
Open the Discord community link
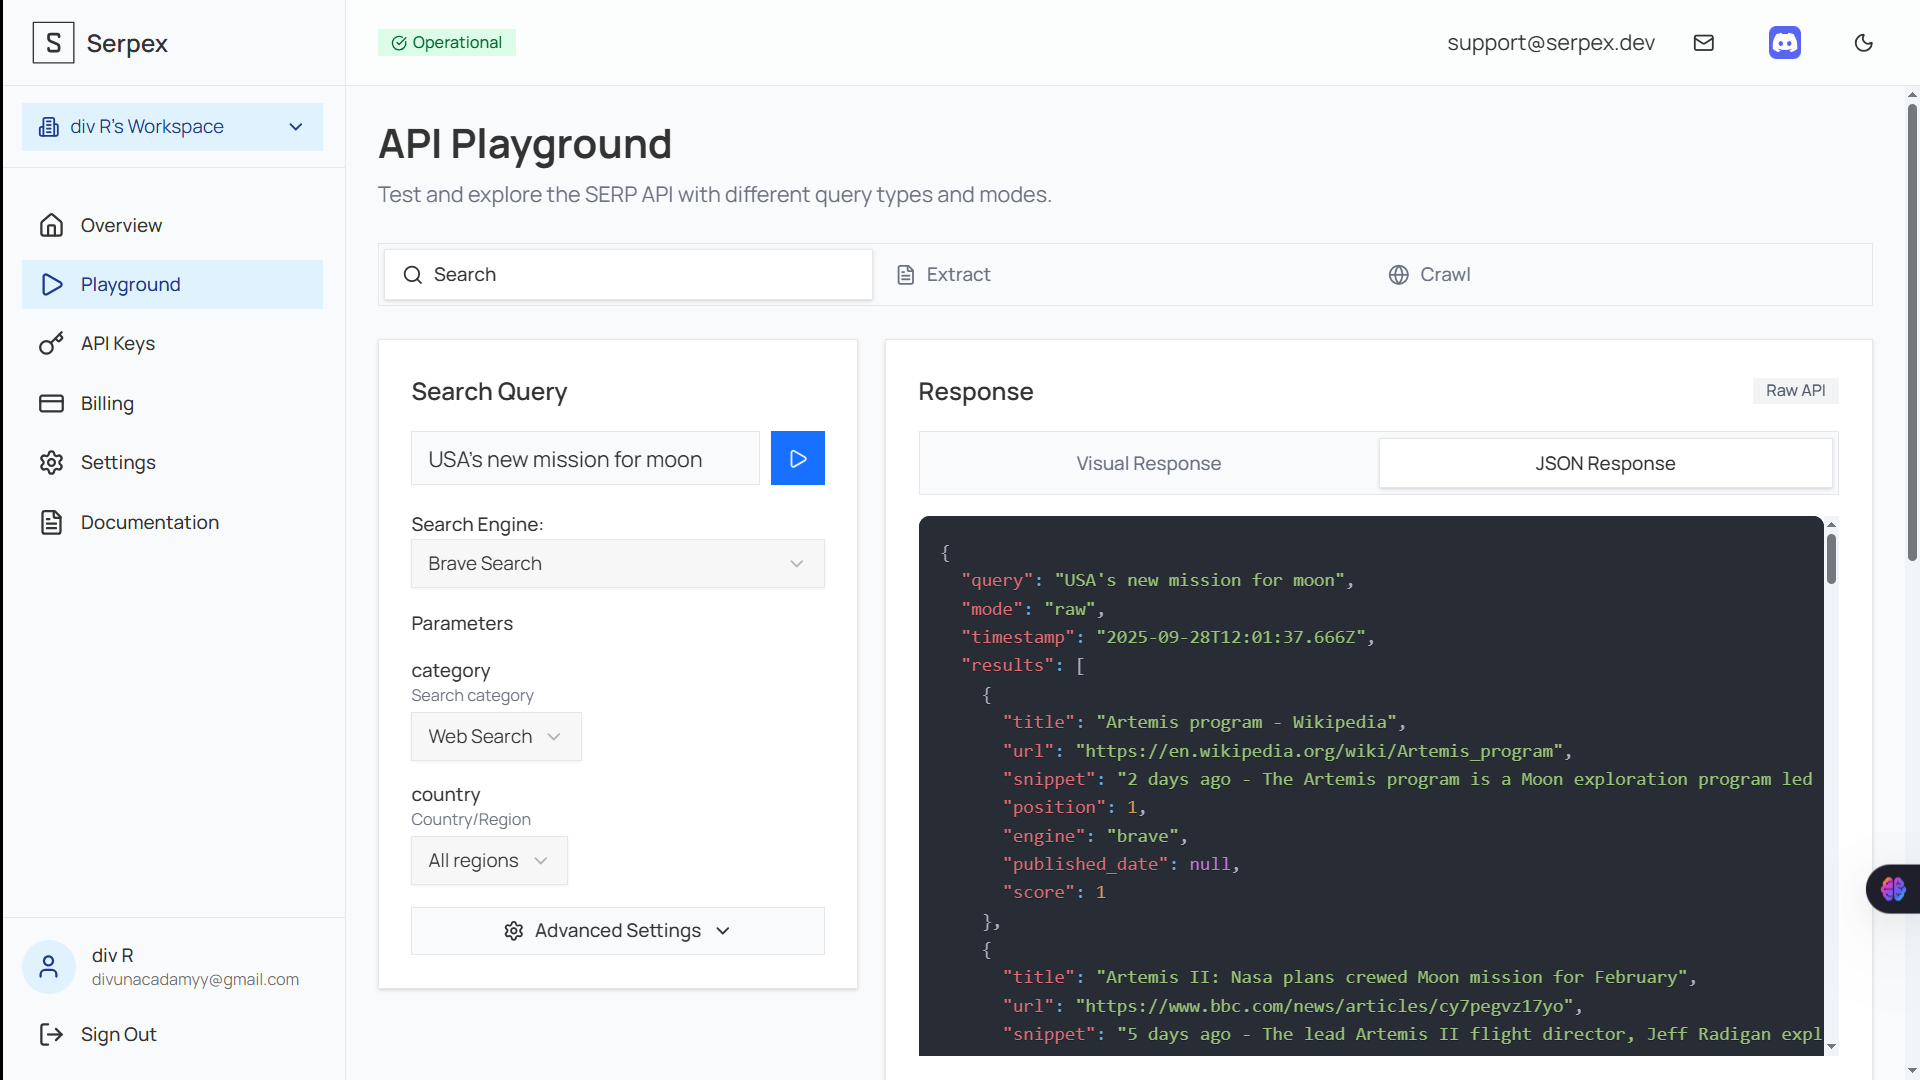click(x=1785, y=42)
